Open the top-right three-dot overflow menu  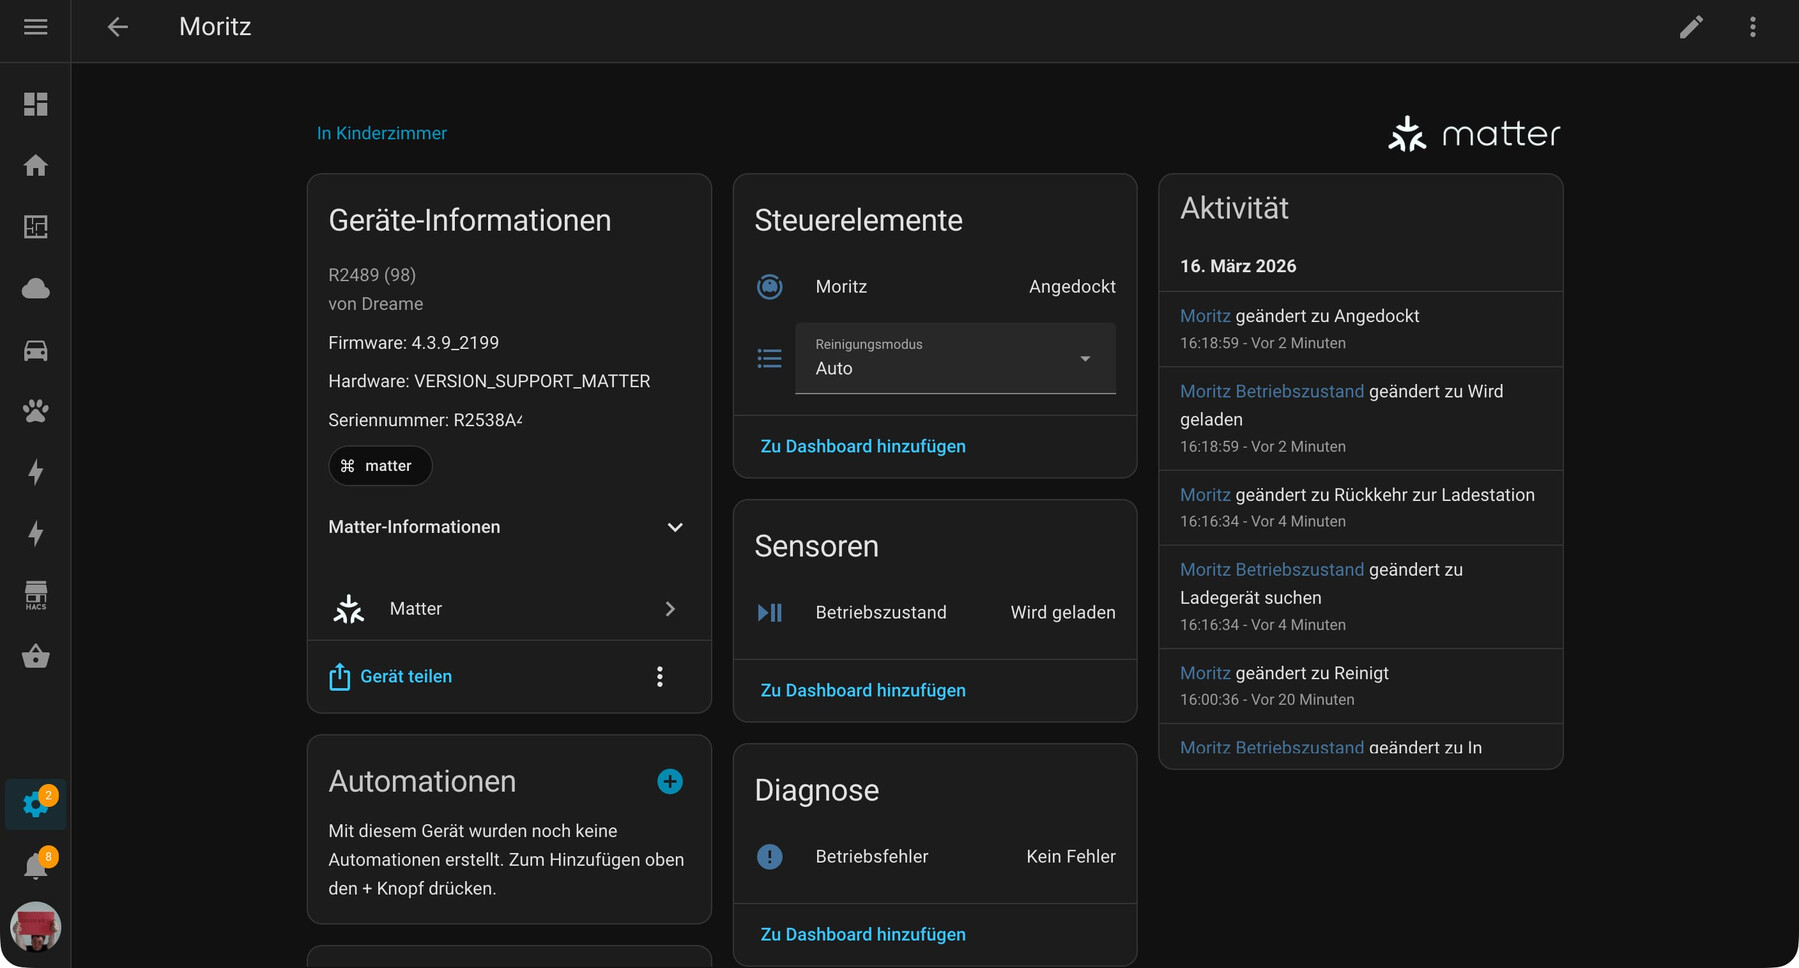(1752, 27)
